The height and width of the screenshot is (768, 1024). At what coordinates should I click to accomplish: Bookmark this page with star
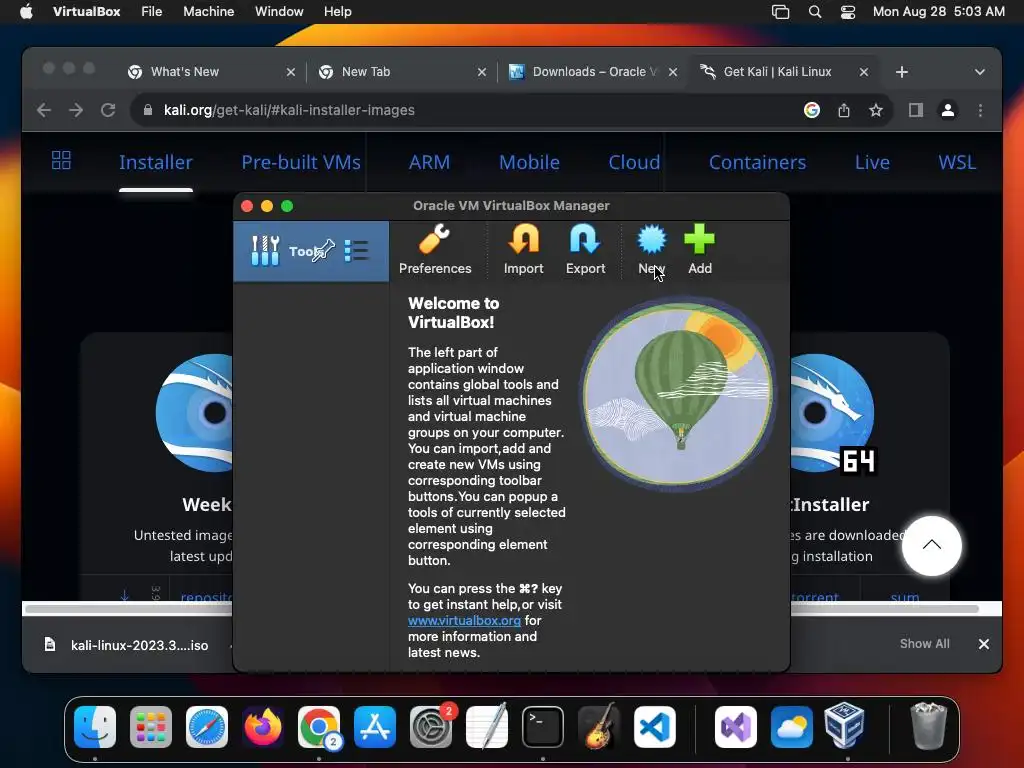pos(876,110)
